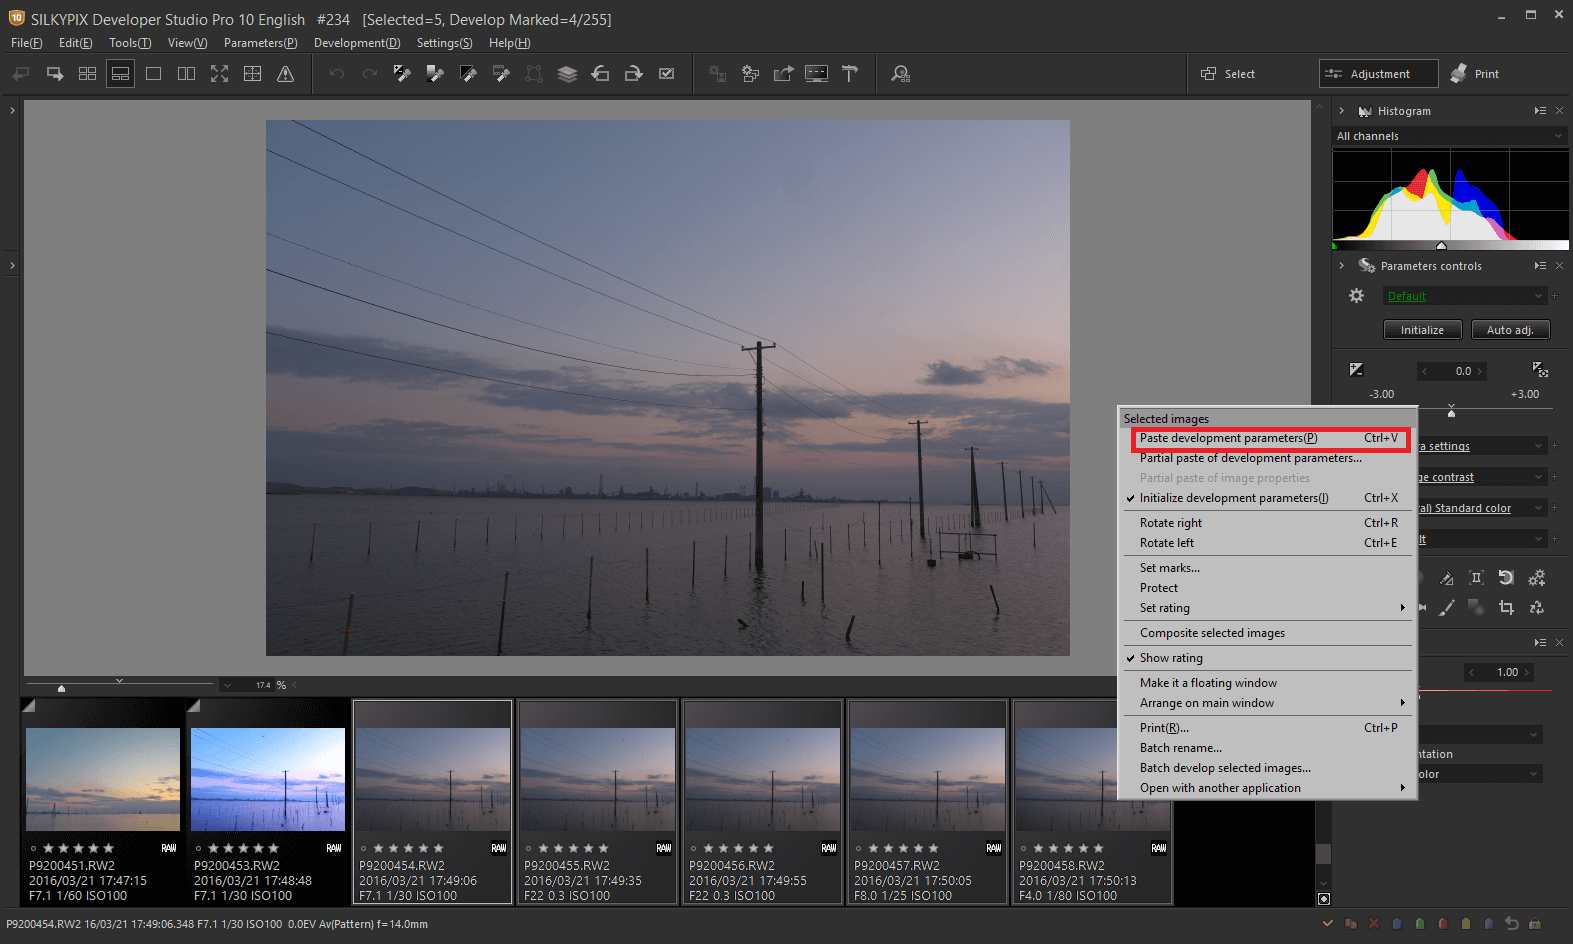Viewport: 1573px width, 944px height.
Task: Collapse the Parameters controls panel chevron
Action: [x=1341, y=266]
